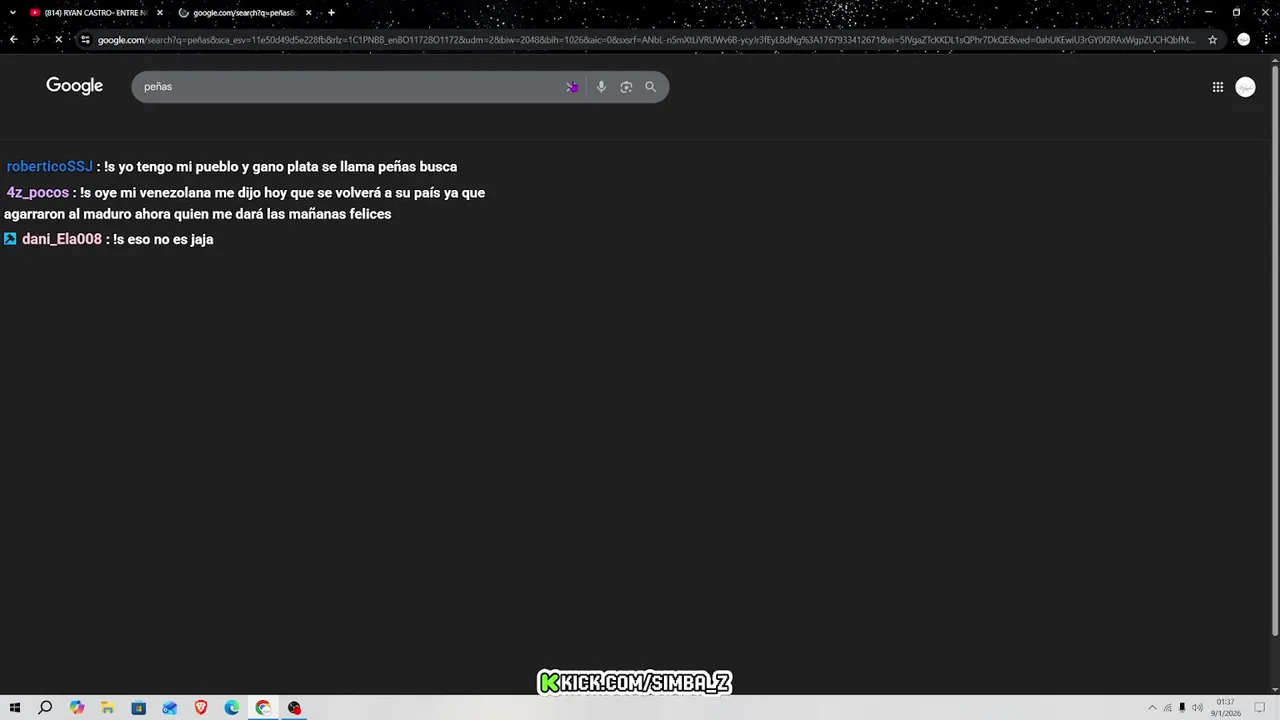This screenshot has height=720, width=1280.
Task: Search by image with Google Lens
Action: pyautogui.click(x=626, y=87)
